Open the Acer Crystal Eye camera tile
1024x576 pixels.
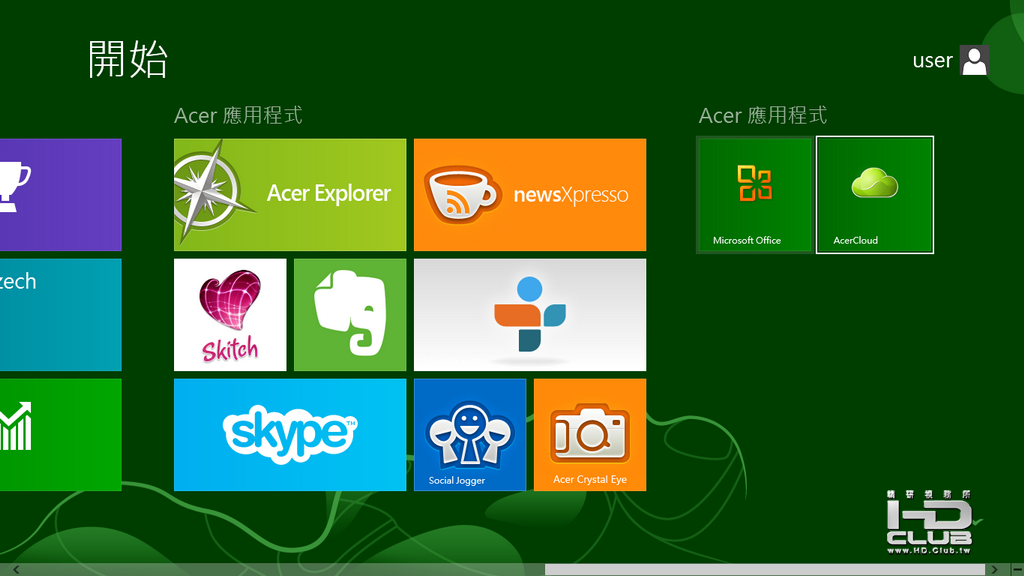click(x=590, y=435)
